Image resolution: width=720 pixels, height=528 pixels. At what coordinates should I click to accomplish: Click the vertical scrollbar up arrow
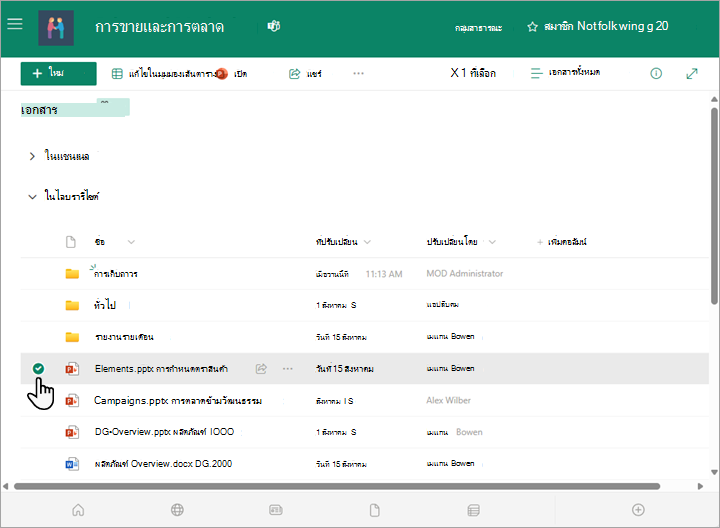click(x=714, y=99)
